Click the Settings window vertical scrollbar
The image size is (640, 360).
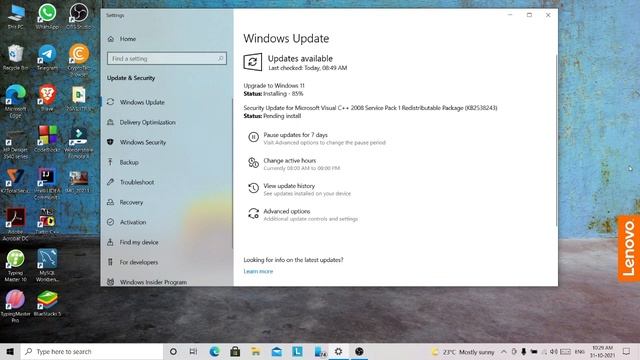click(556, 140)
